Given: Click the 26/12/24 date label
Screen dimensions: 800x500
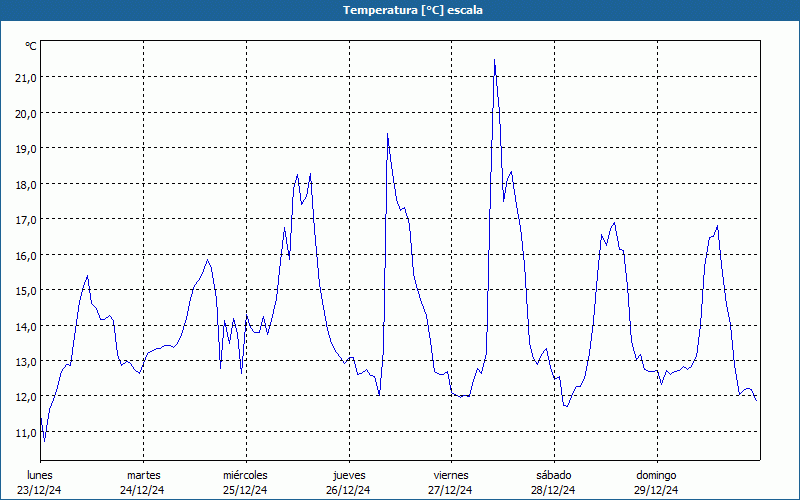Looking at the screenshot, I should [348, 490].
